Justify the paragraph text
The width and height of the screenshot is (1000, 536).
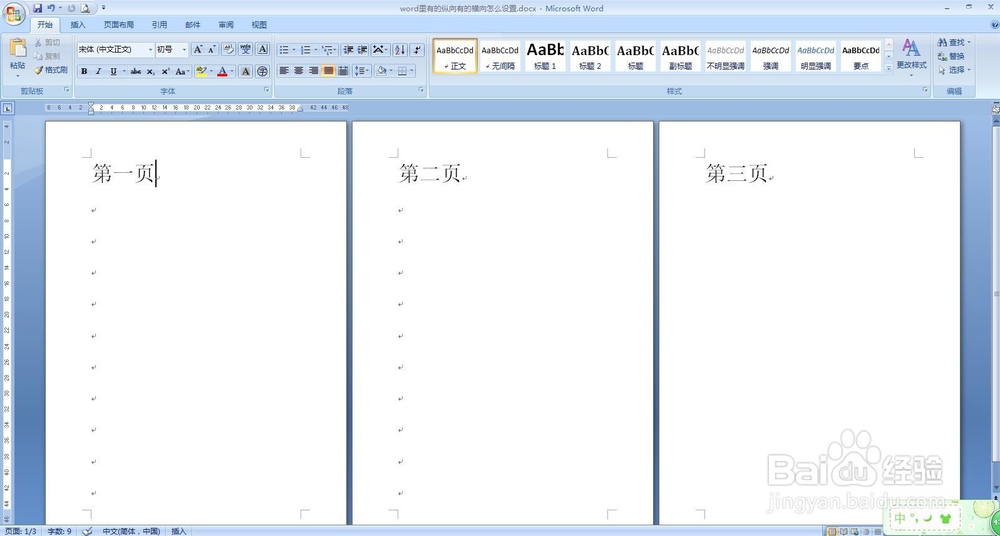click(328, 71)
